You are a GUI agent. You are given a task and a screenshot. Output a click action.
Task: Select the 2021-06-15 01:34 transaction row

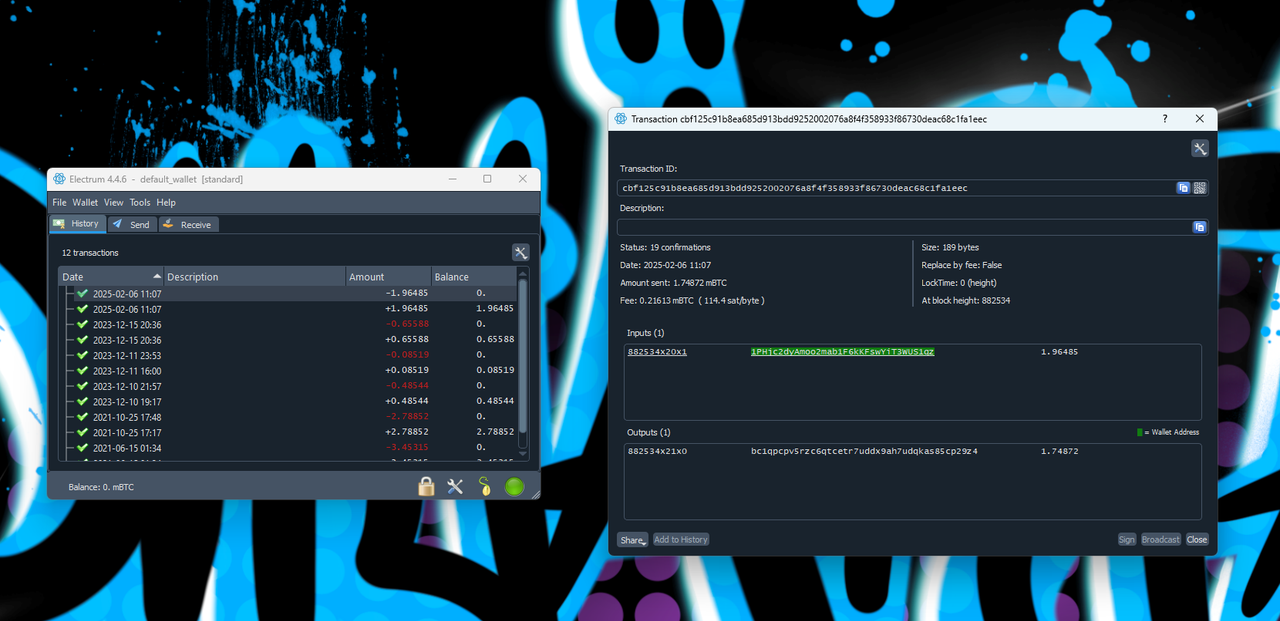point(288,448)
